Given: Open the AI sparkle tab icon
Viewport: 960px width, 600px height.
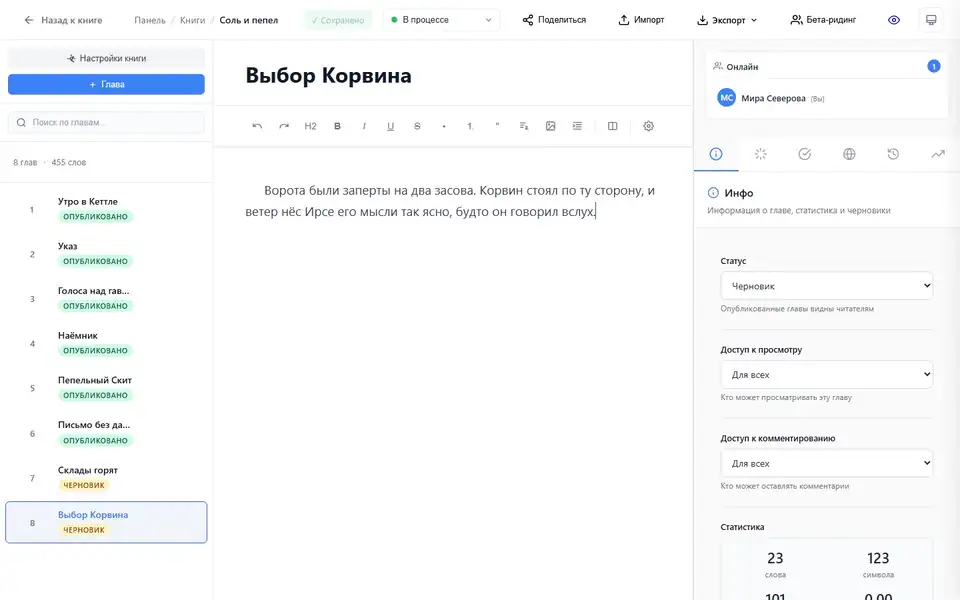Looking at the screenshot, I should click(760, 154).
